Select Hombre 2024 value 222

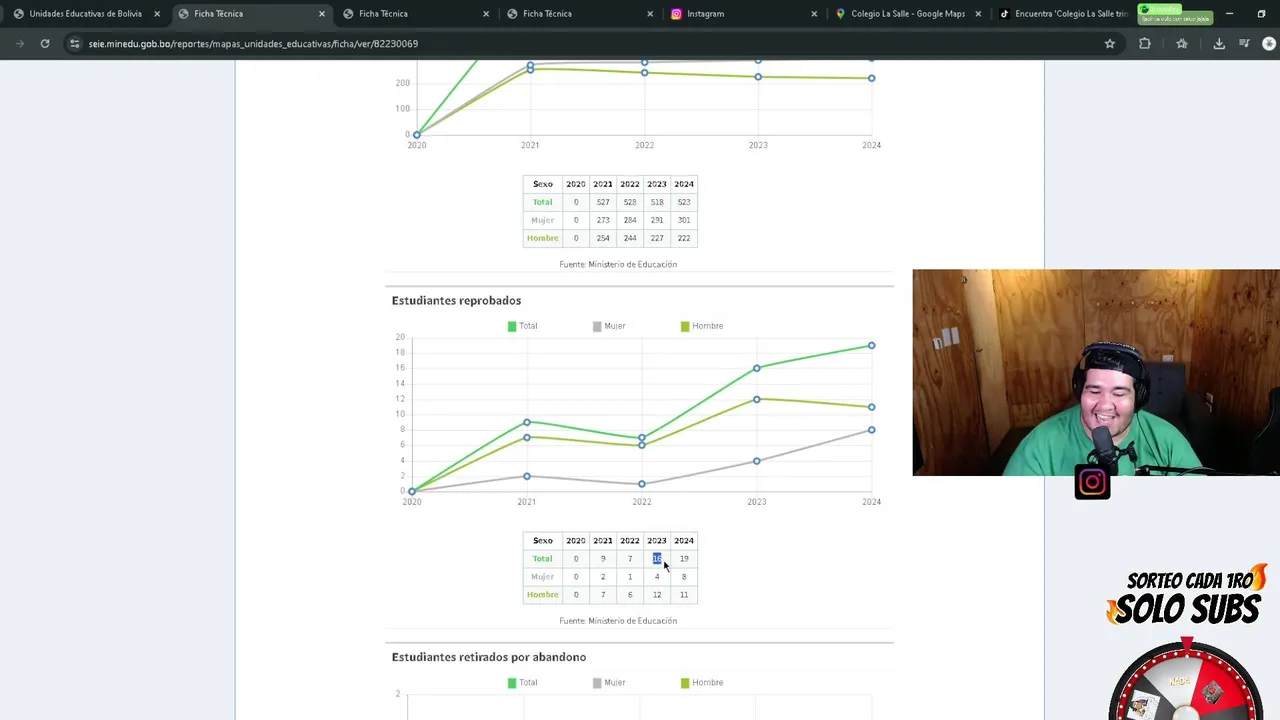point(684,238)
